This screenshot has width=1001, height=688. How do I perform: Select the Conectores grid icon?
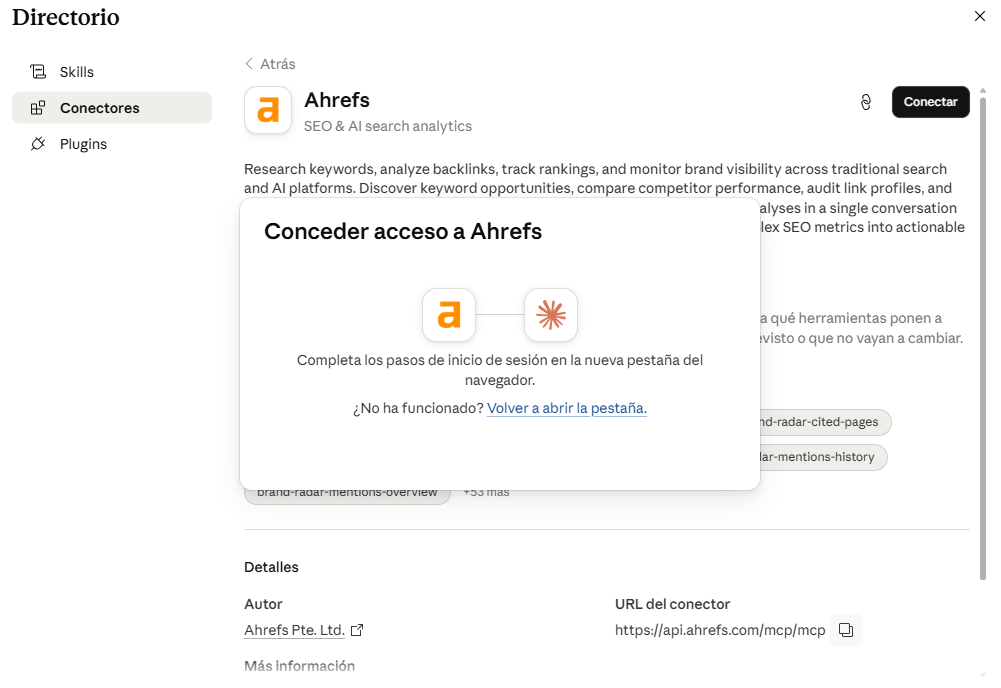[38, 108]
